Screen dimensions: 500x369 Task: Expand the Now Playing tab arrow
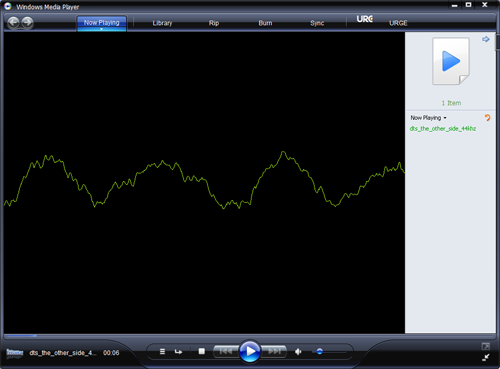click(101, 29)
